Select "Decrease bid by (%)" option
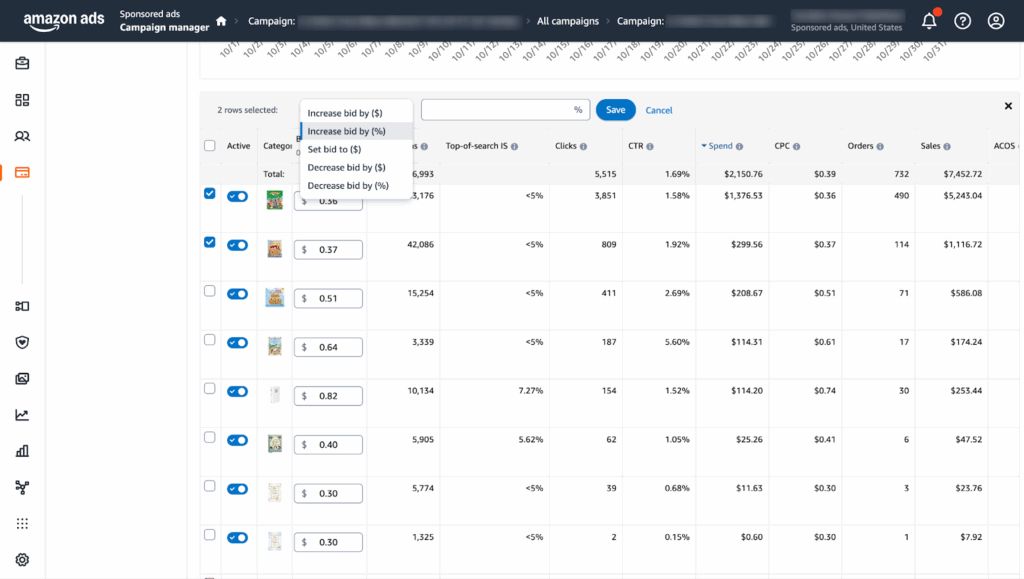 [348, 186]
